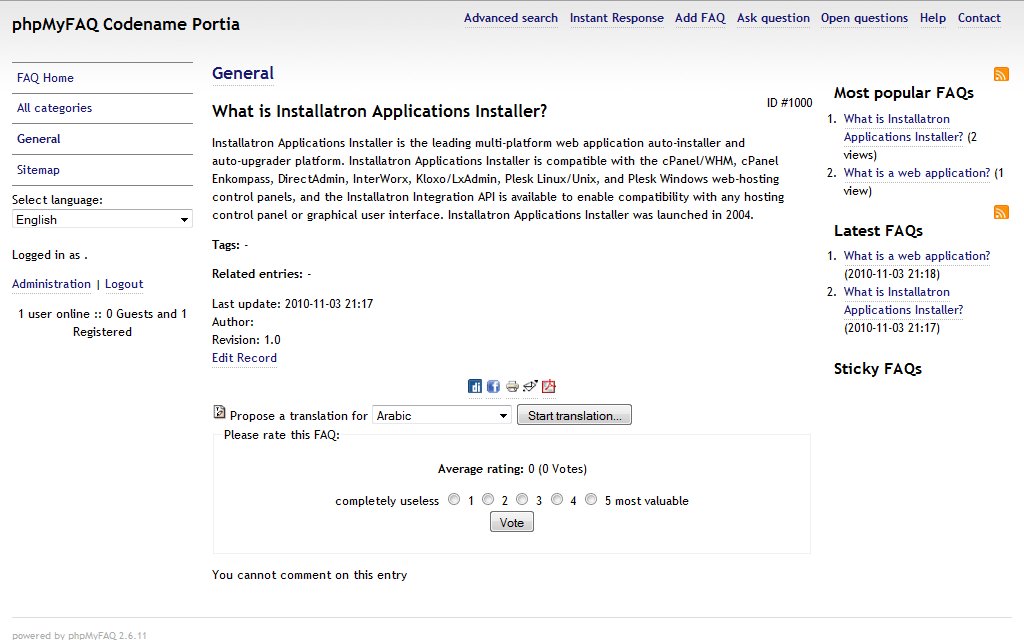Open the Select language dropdown

(x=102, y=219)
